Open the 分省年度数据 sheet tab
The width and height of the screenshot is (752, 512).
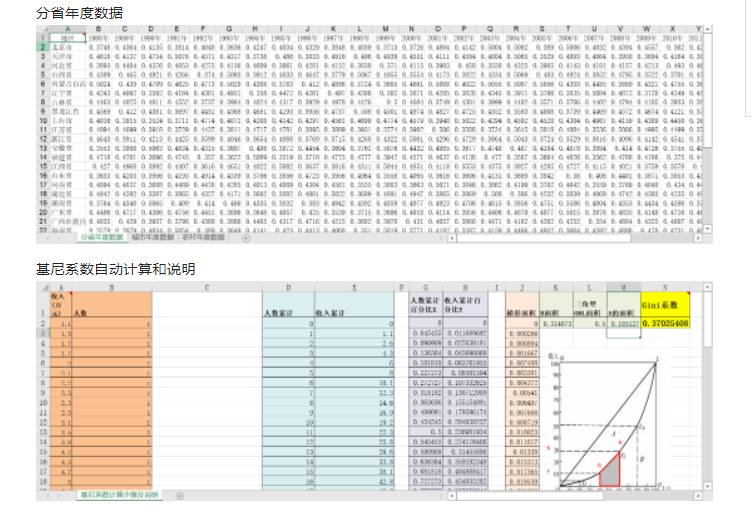[x=101, y=237]
